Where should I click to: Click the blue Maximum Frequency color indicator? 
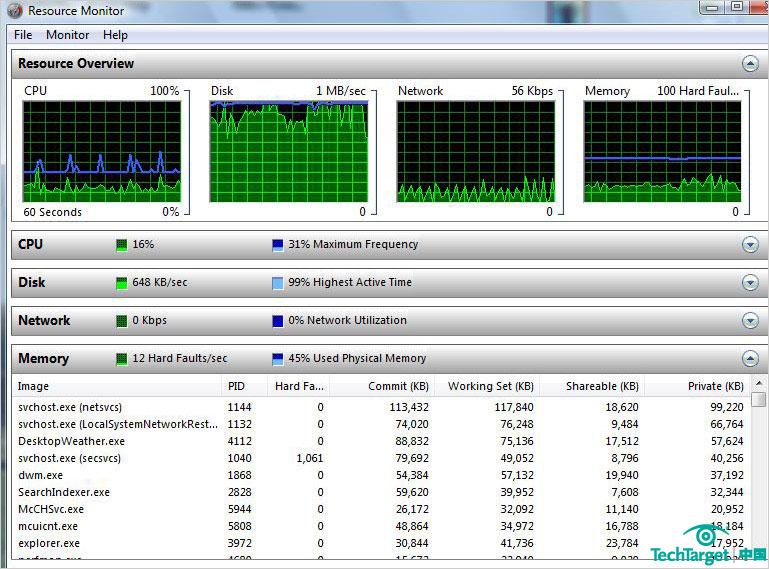click(278, 245)
